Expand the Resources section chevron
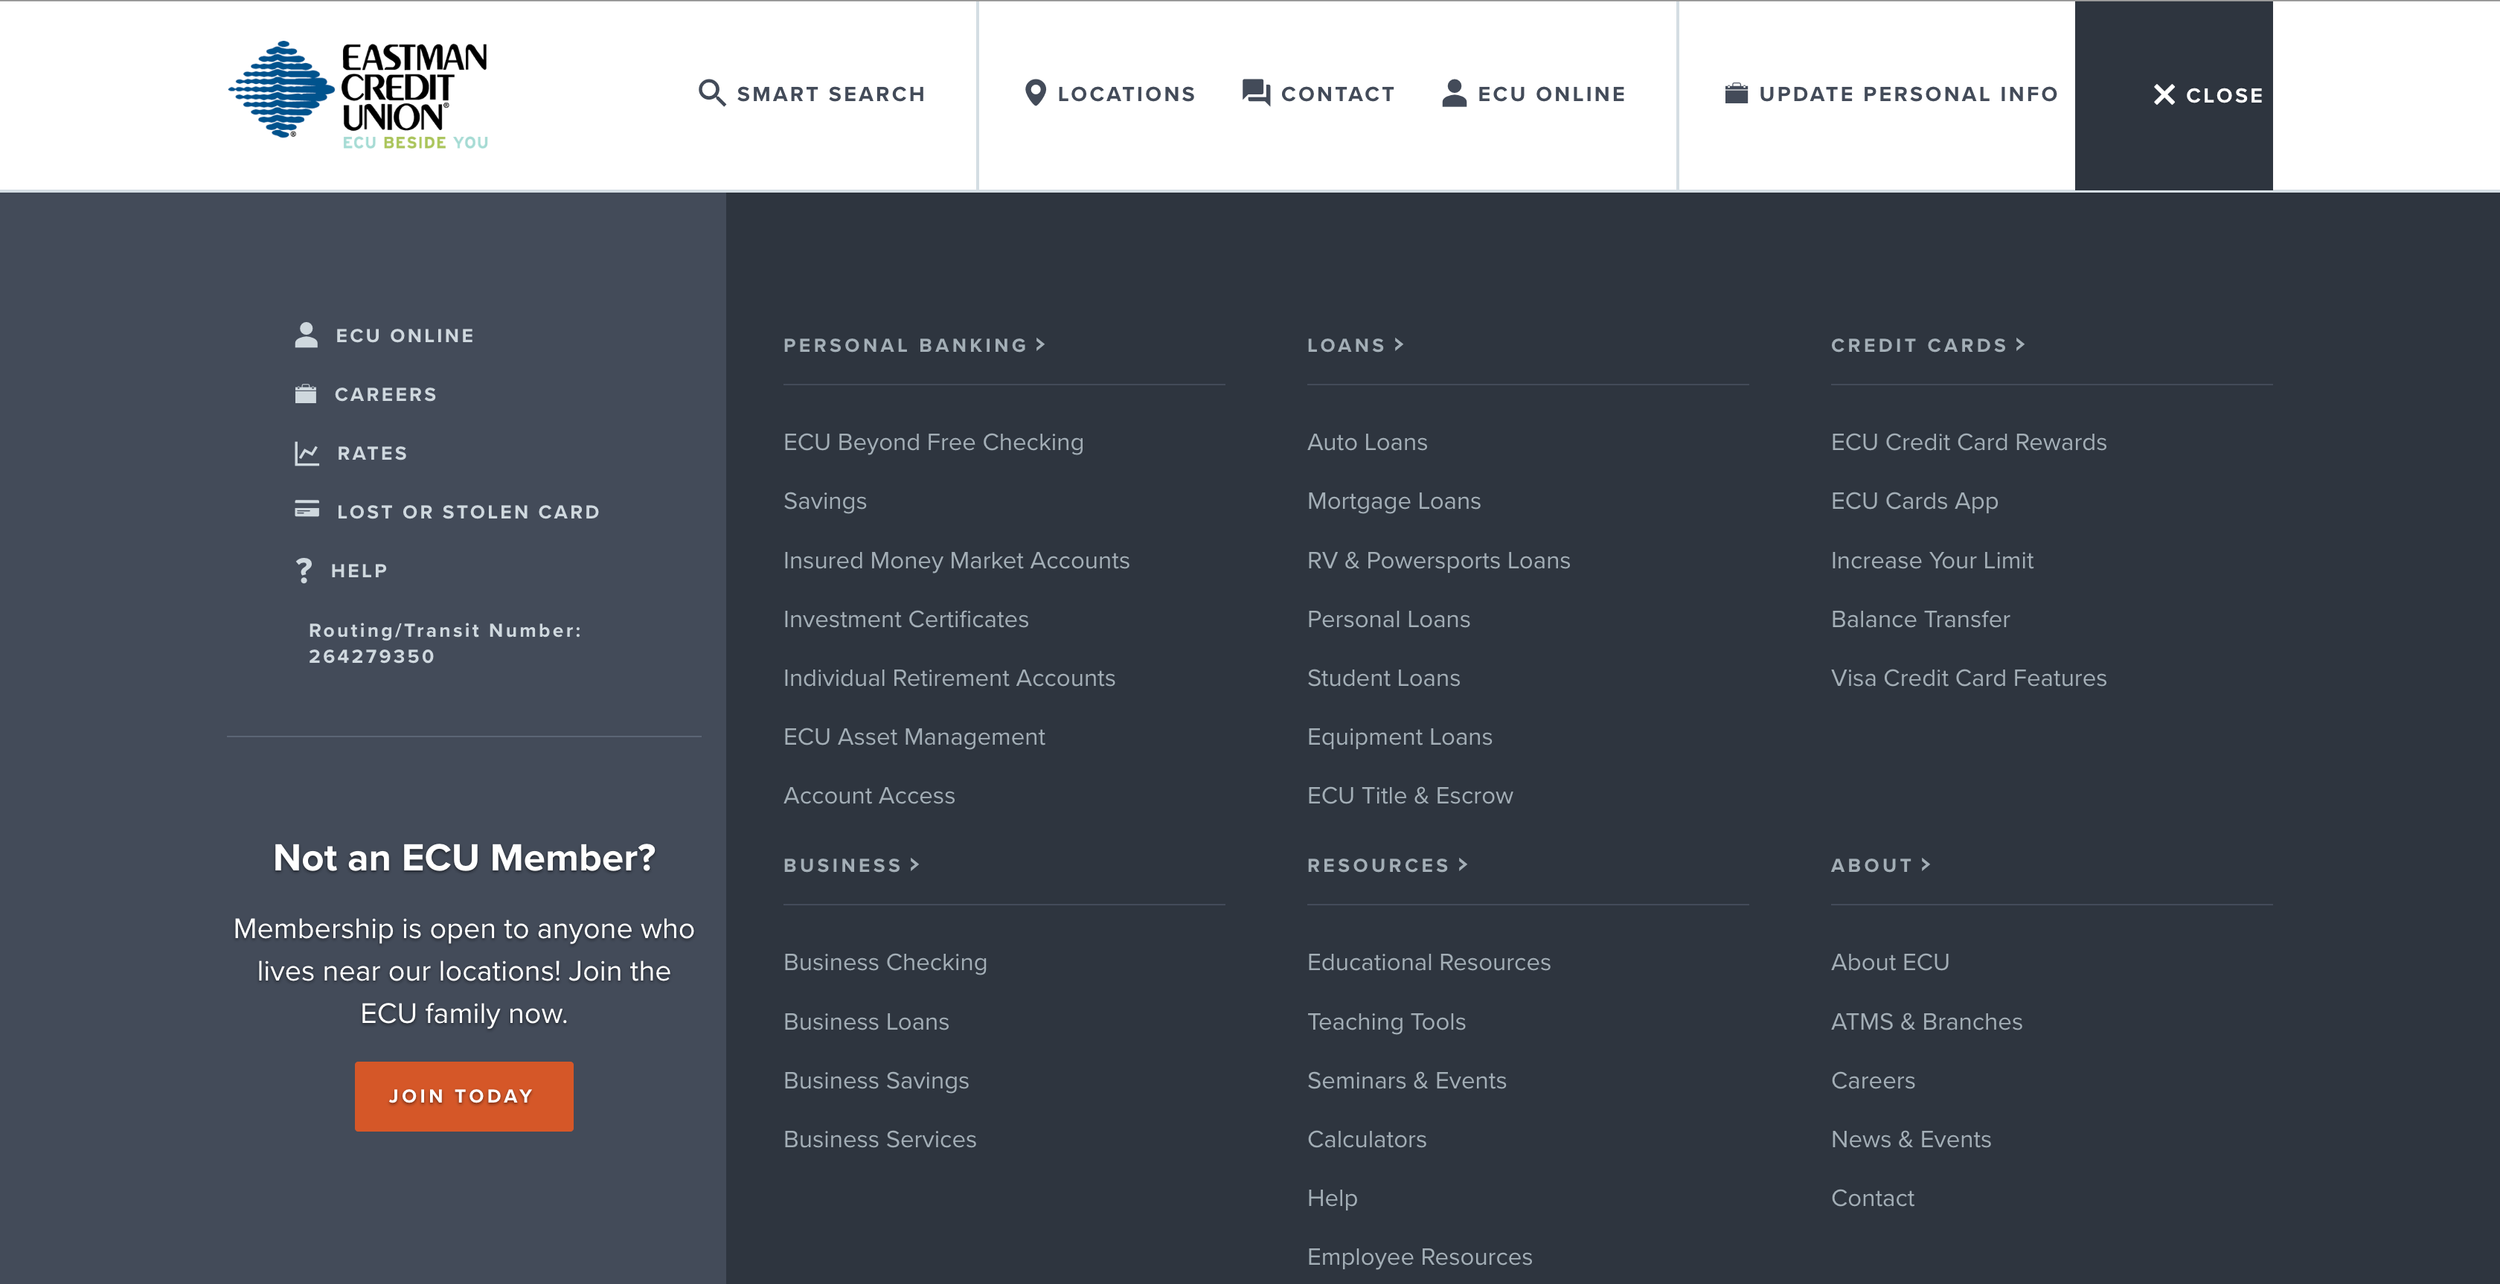Image resolution: width=2500 pixels, height=1284 pixels. point(1462,864)
